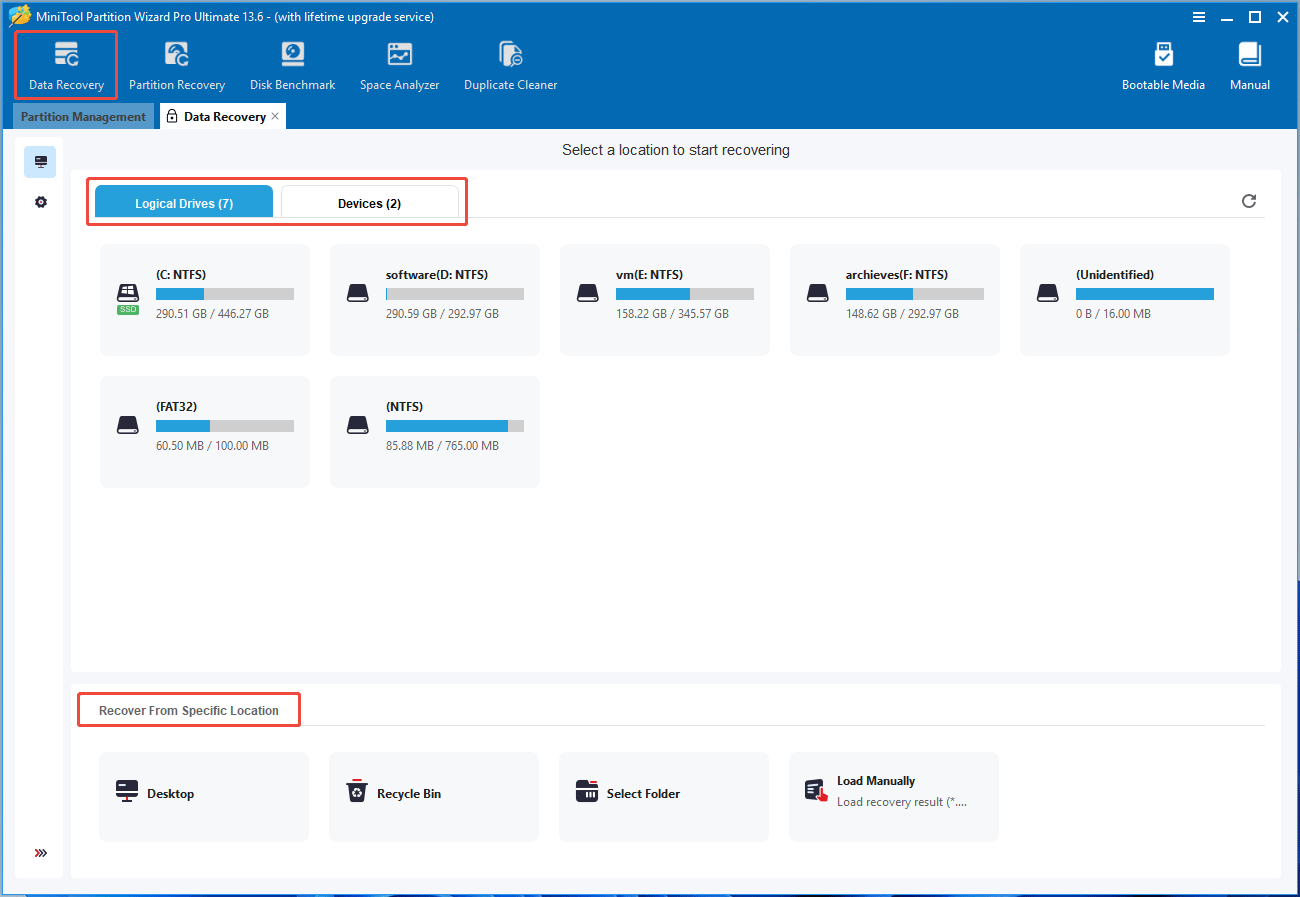Select the archieves(F: NTFS) drive icon
1300x897 pixels.
[x=818, y=294]
